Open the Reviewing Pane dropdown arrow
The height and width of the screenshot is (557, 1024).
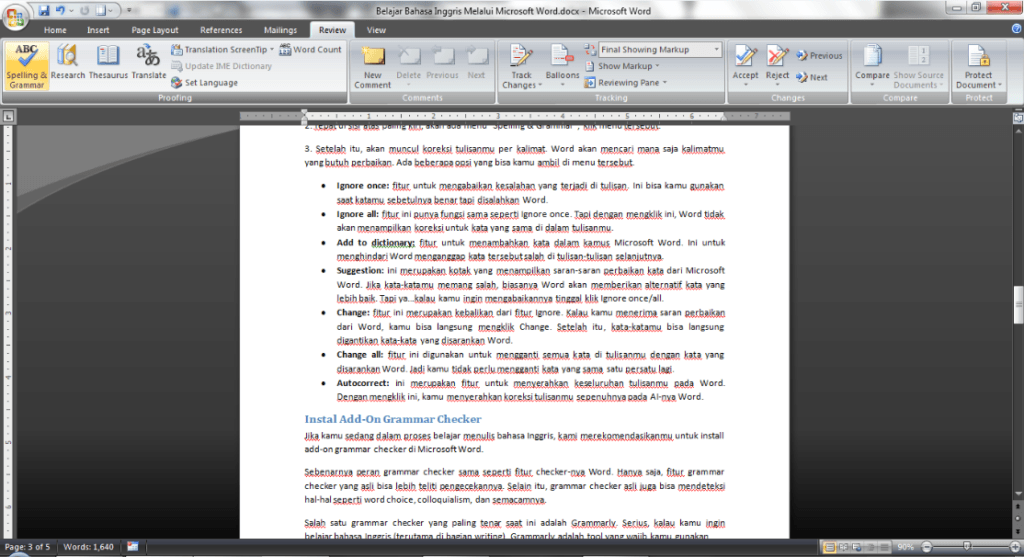[x=665, y=83]
